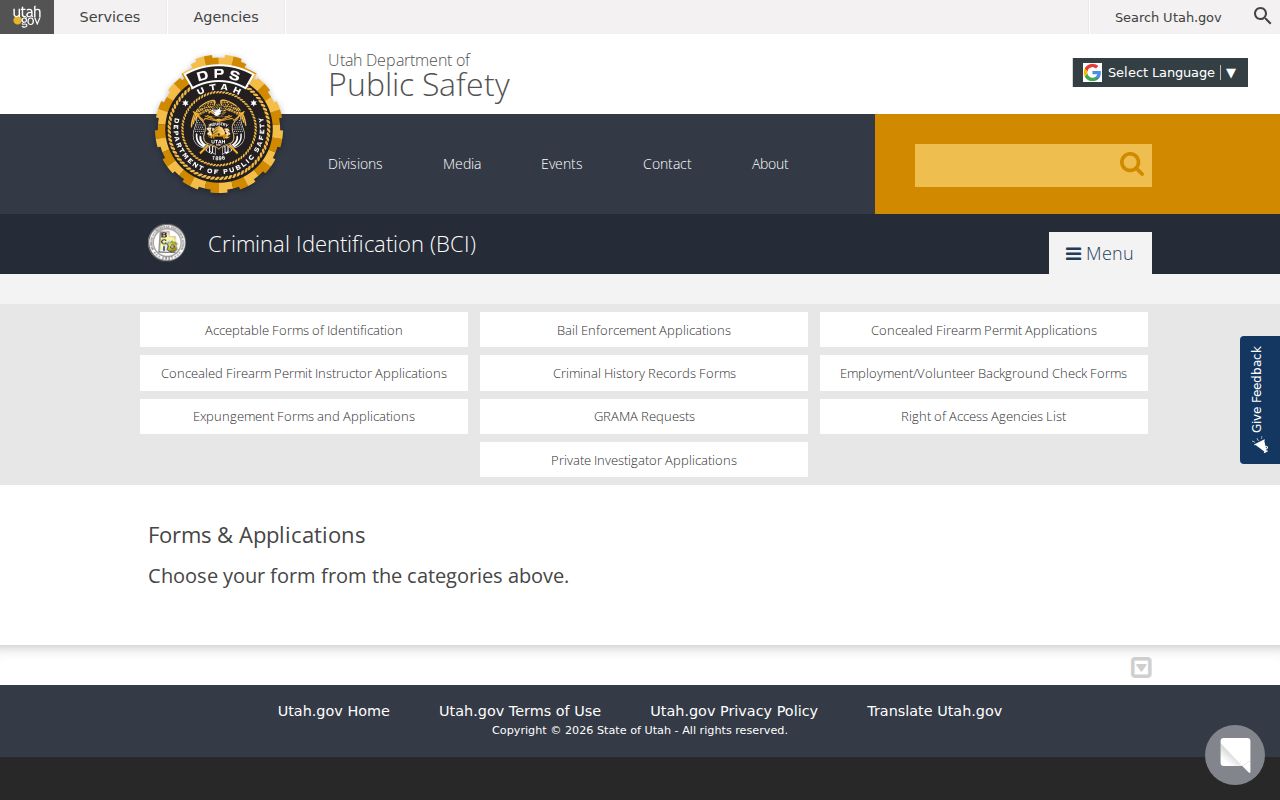Open Employment/Volunteer Background Check Forms
Image resolution: width=1280 pixels, height=800 pixels.
(x=984, y=373)
